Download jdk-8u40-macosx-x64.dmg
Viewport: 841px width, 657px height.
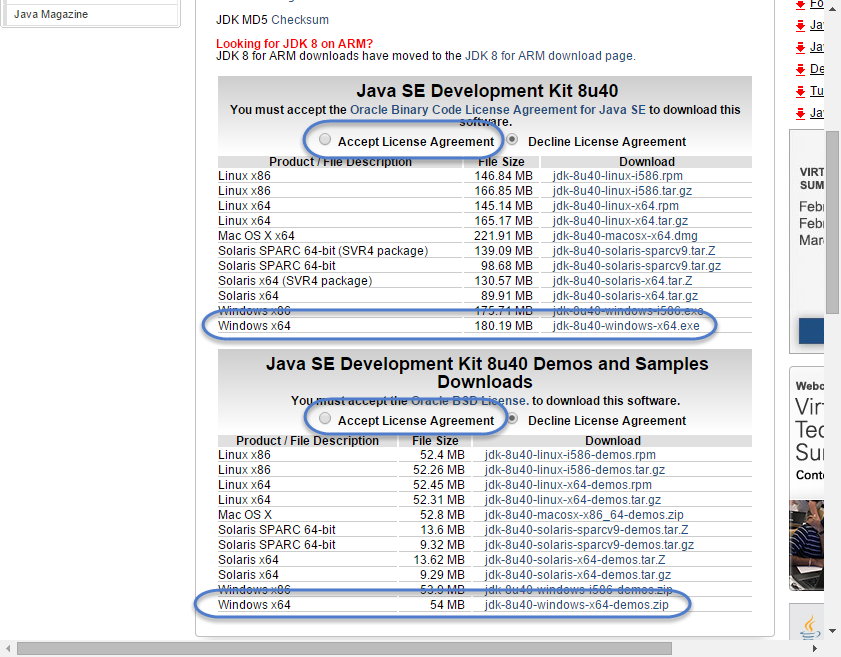click(625, 236)
